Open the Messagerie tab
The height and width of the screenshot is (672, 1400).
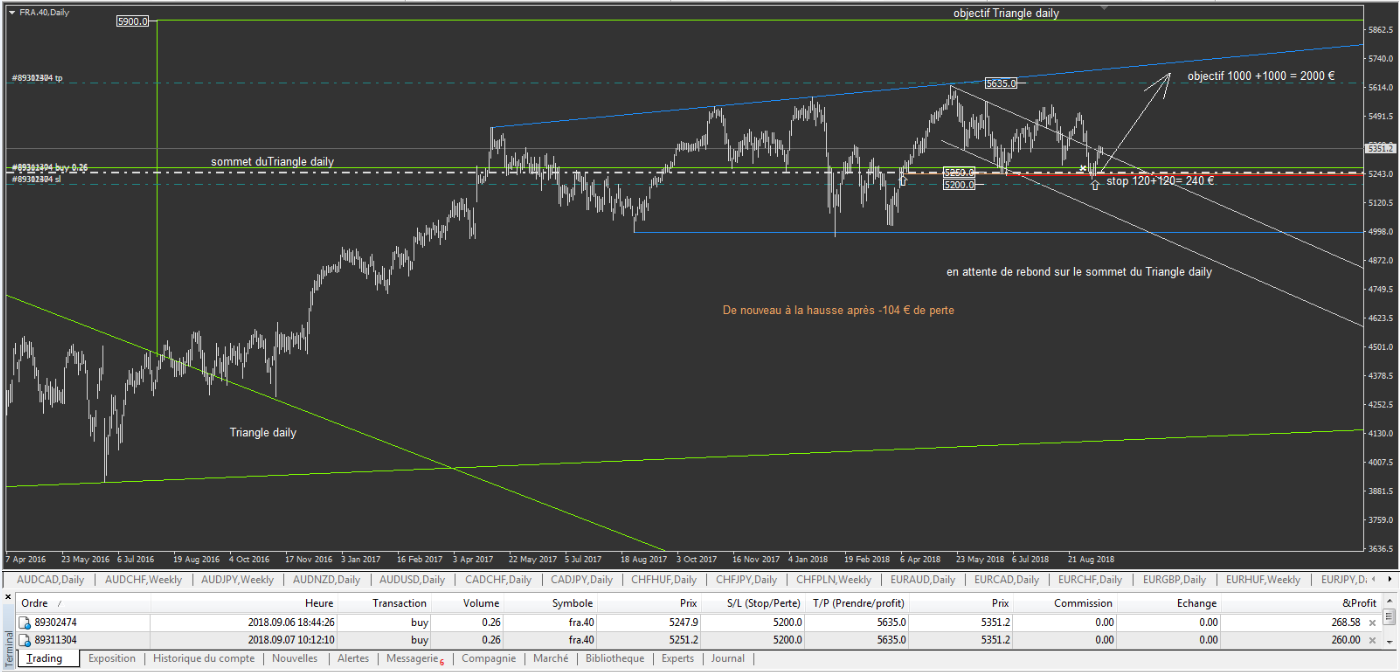(x=412, y=659)
